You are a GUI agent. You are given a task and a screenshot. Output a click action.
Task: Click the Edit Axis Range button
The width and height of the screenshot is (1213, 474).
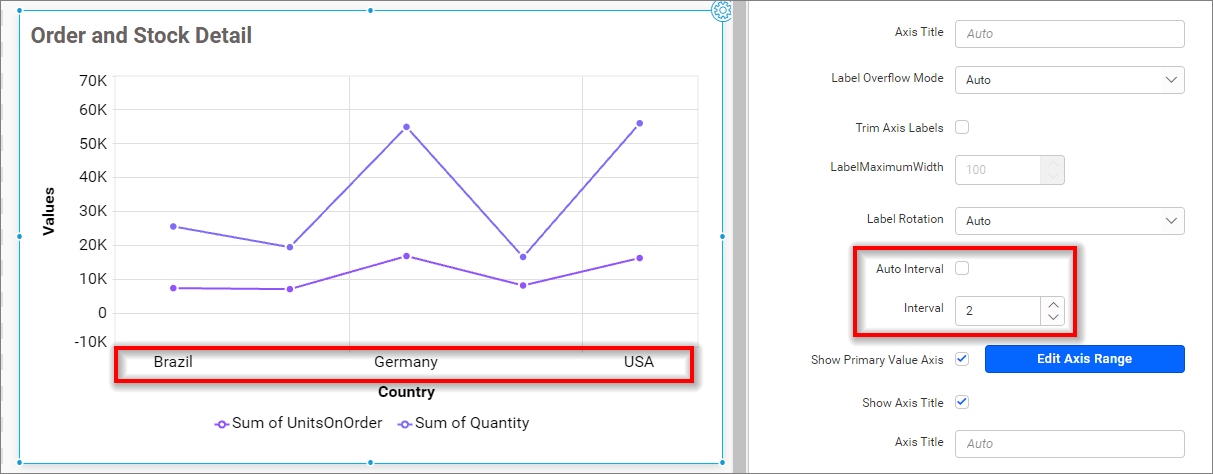1085,359
